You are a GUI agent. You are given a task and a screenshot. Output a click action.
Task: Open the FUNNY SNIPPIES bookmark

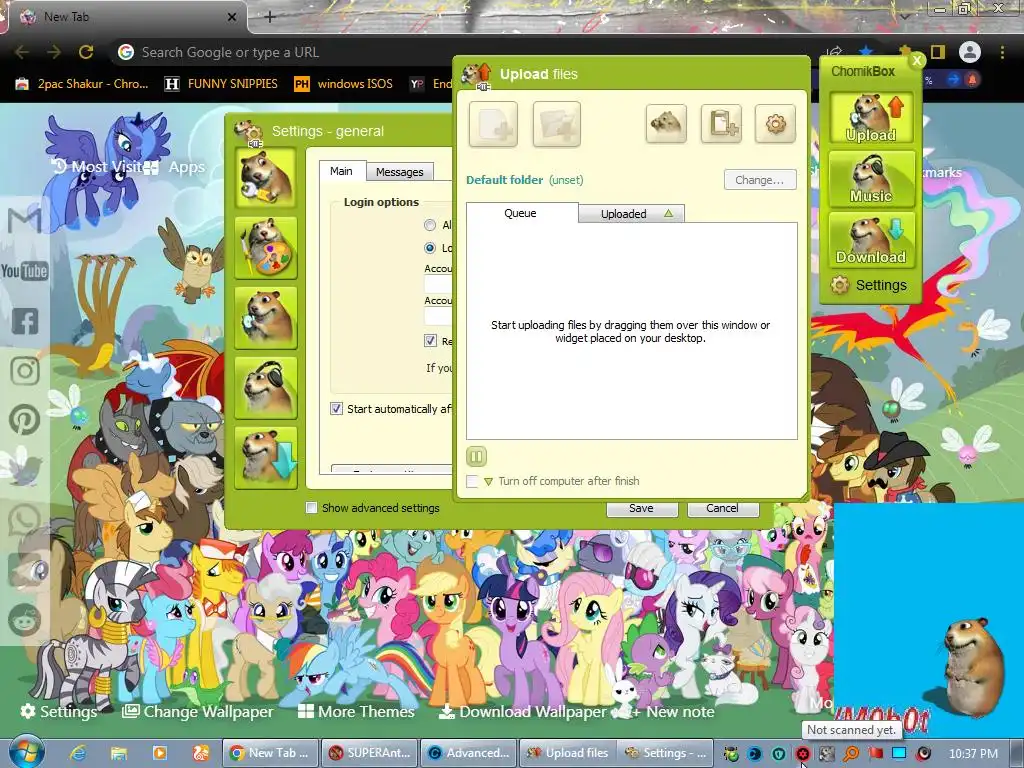click(x=221, y=84)
